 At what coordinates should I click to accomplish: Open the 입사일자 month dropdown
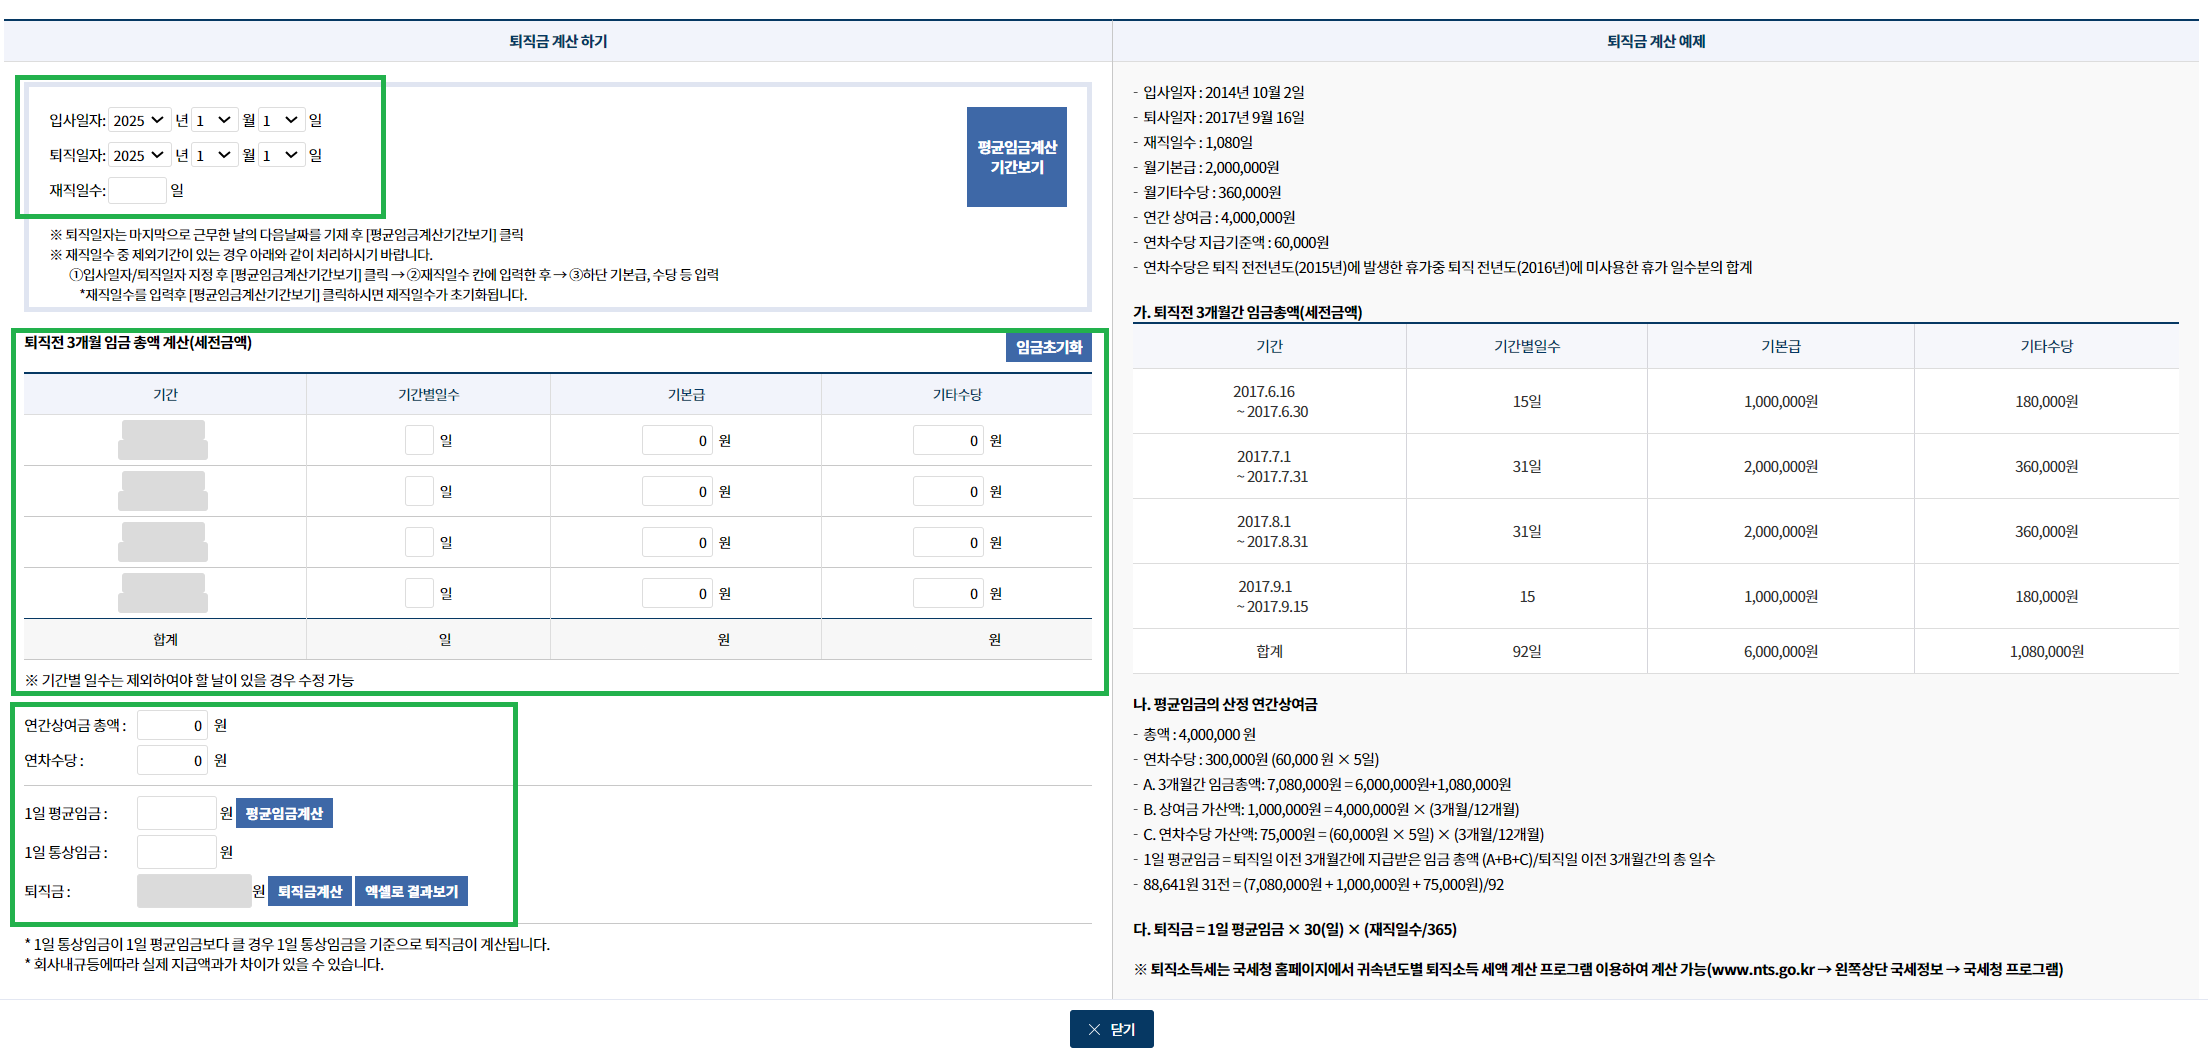coord(213,119)
